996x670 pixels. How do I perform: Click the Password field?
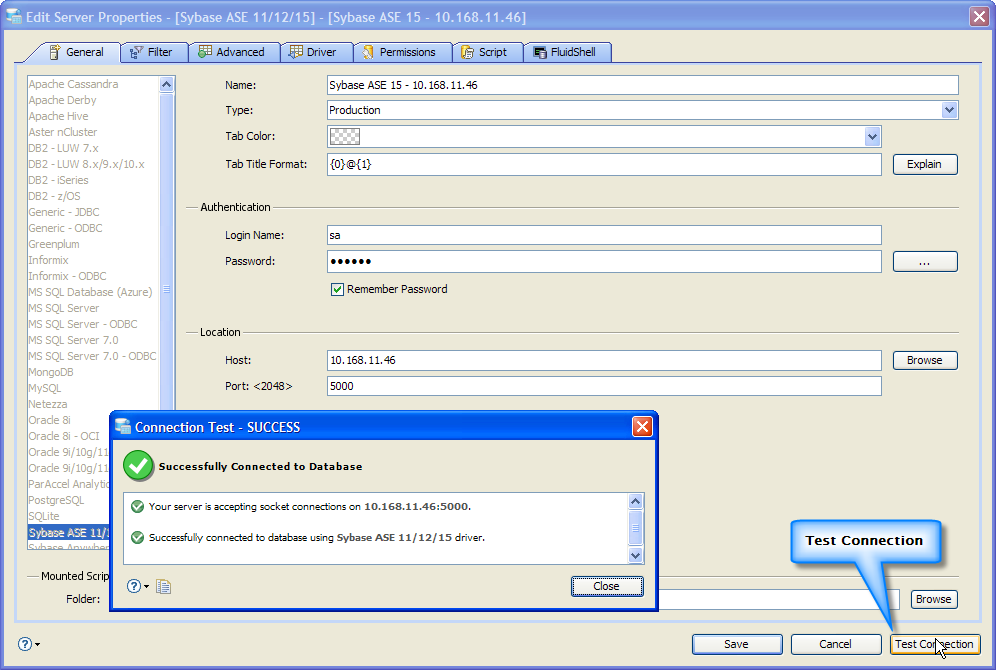[604, 261]
